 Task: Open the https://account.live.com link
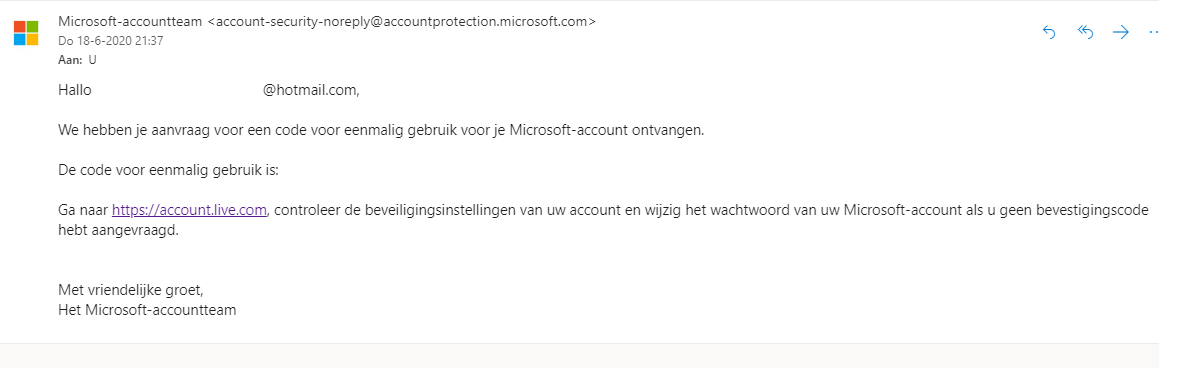[x=189, y=210]
